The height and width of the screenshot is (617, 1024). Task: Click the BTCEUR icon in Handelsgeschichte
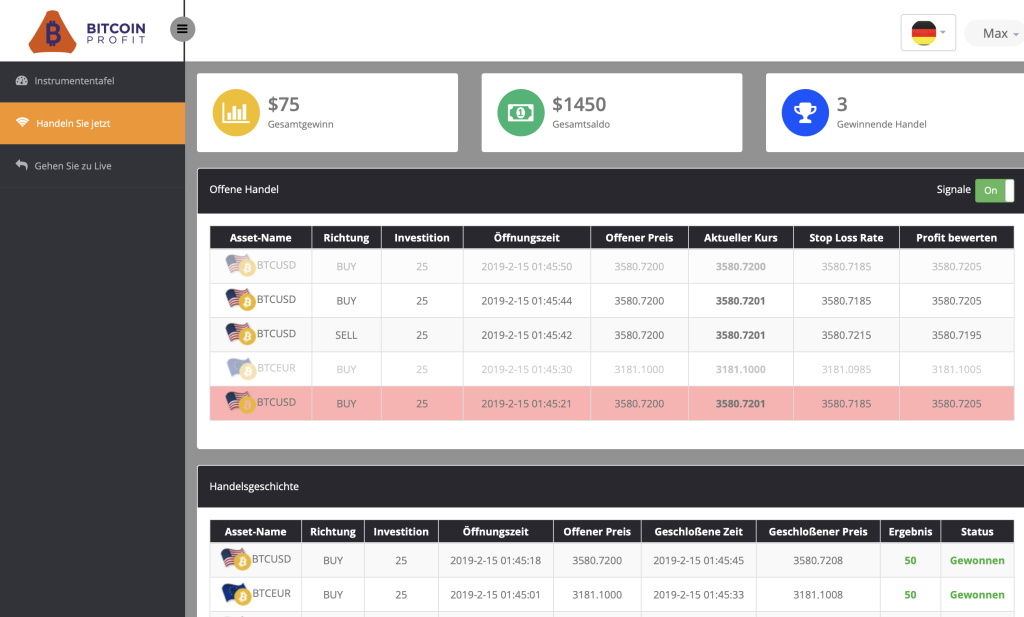[x=236, y=594]
